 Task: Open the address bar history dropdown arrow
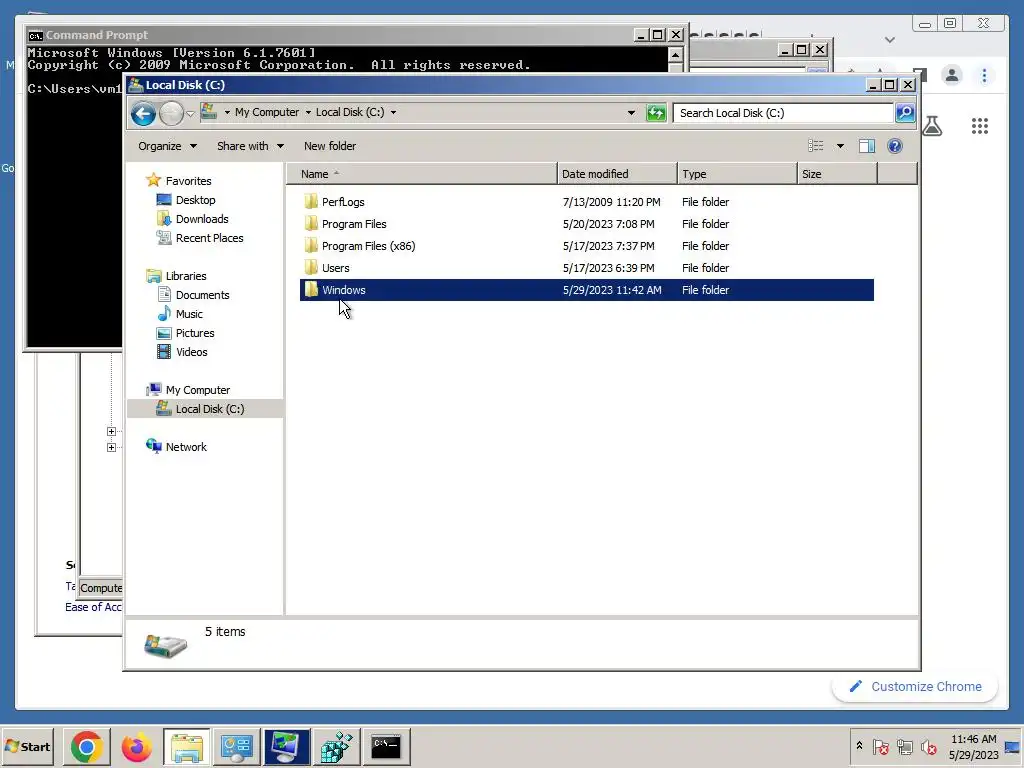click(x=631, y=113)
